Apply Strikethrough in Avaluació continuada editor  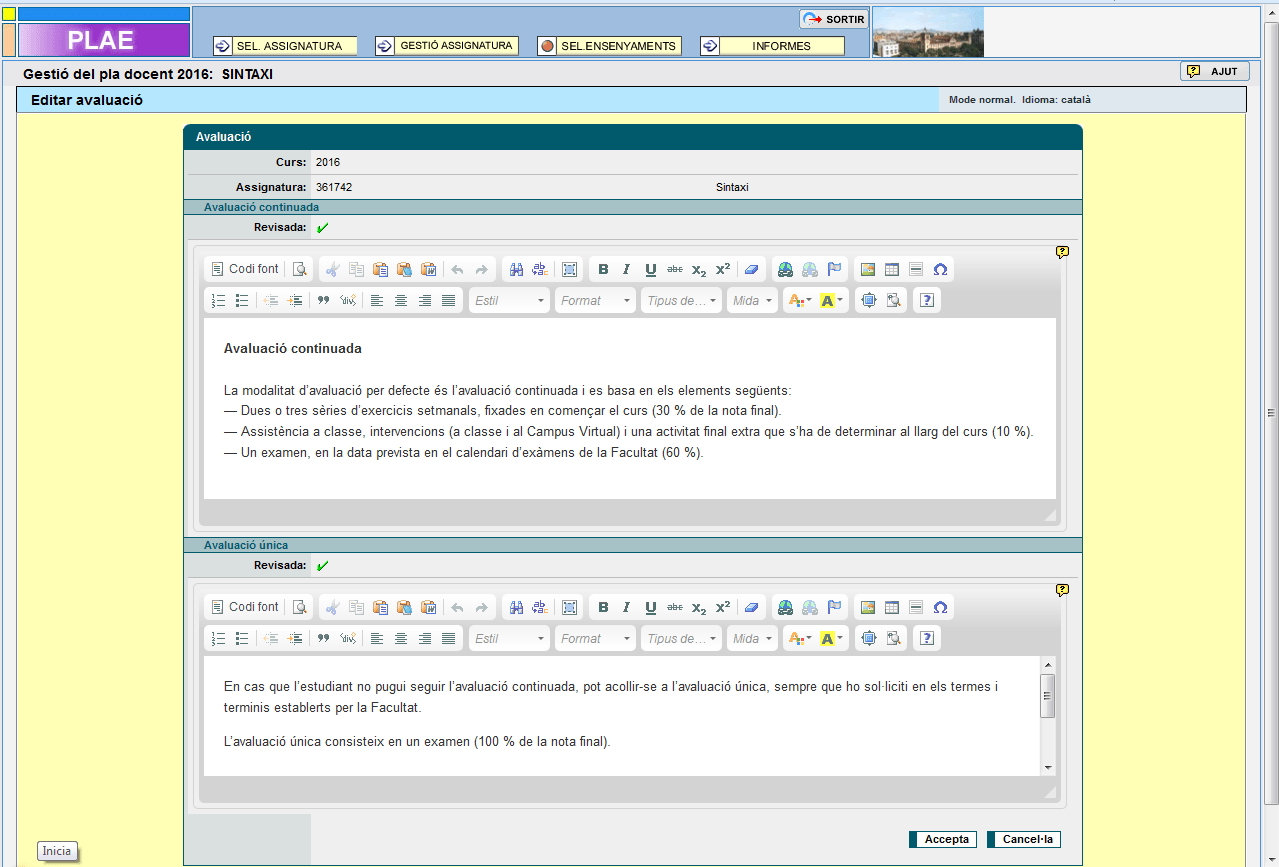tap(675, 269)
